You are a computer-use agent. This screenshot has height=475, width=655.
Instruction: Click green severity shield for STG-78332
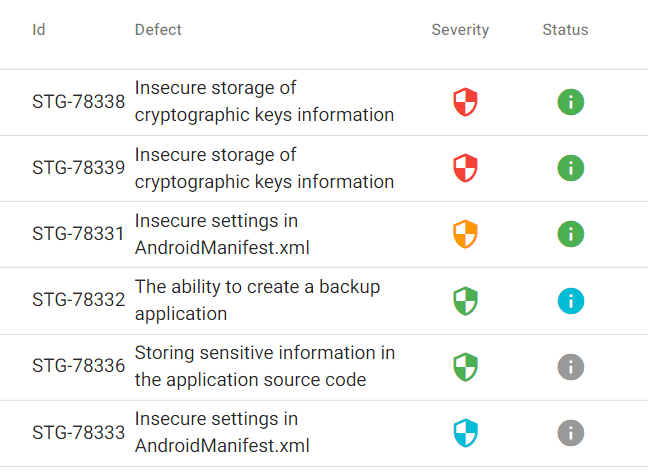point(465,301)
